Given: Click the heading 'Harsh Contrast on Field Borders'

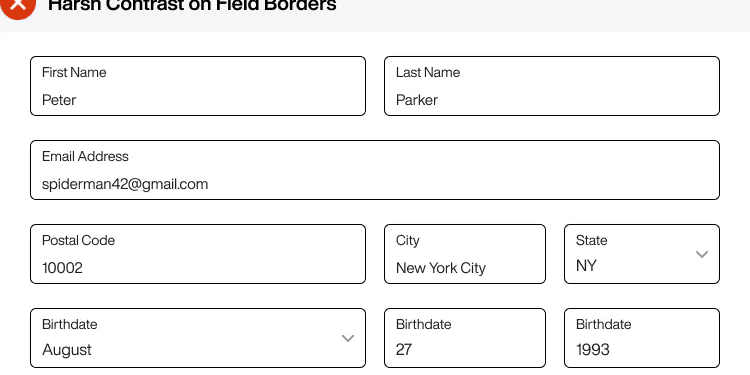Looking at the screenshot, I should 192,5.
